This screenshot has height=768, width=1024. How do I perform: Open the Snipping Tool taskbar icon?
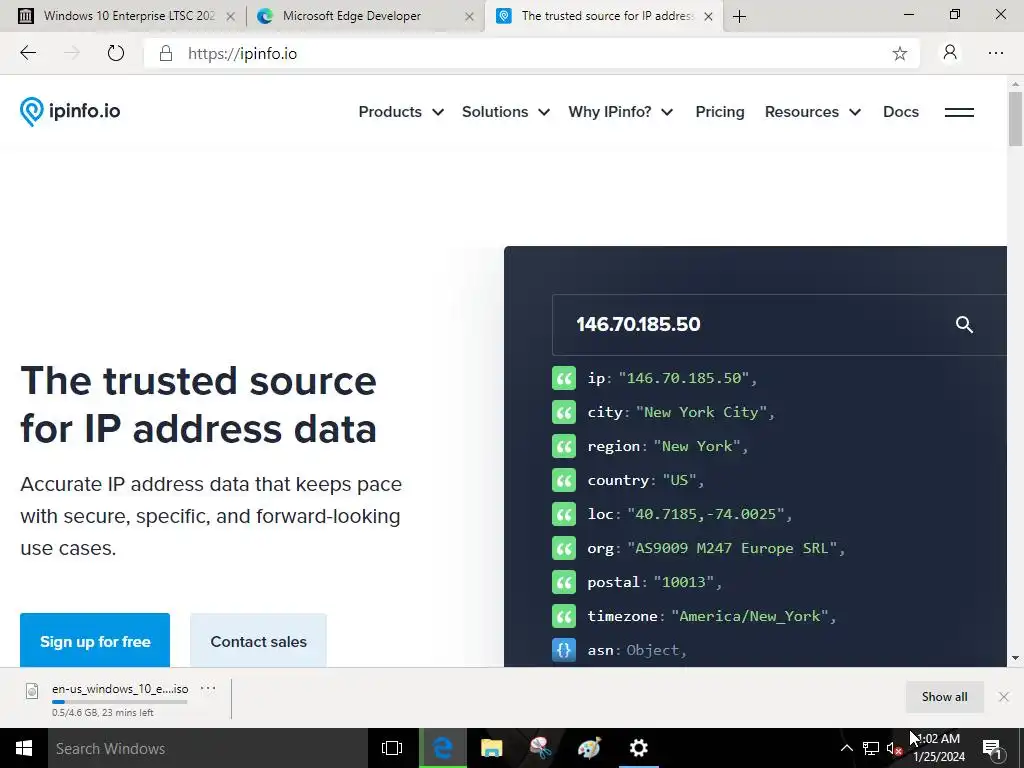tap(541, 748)
